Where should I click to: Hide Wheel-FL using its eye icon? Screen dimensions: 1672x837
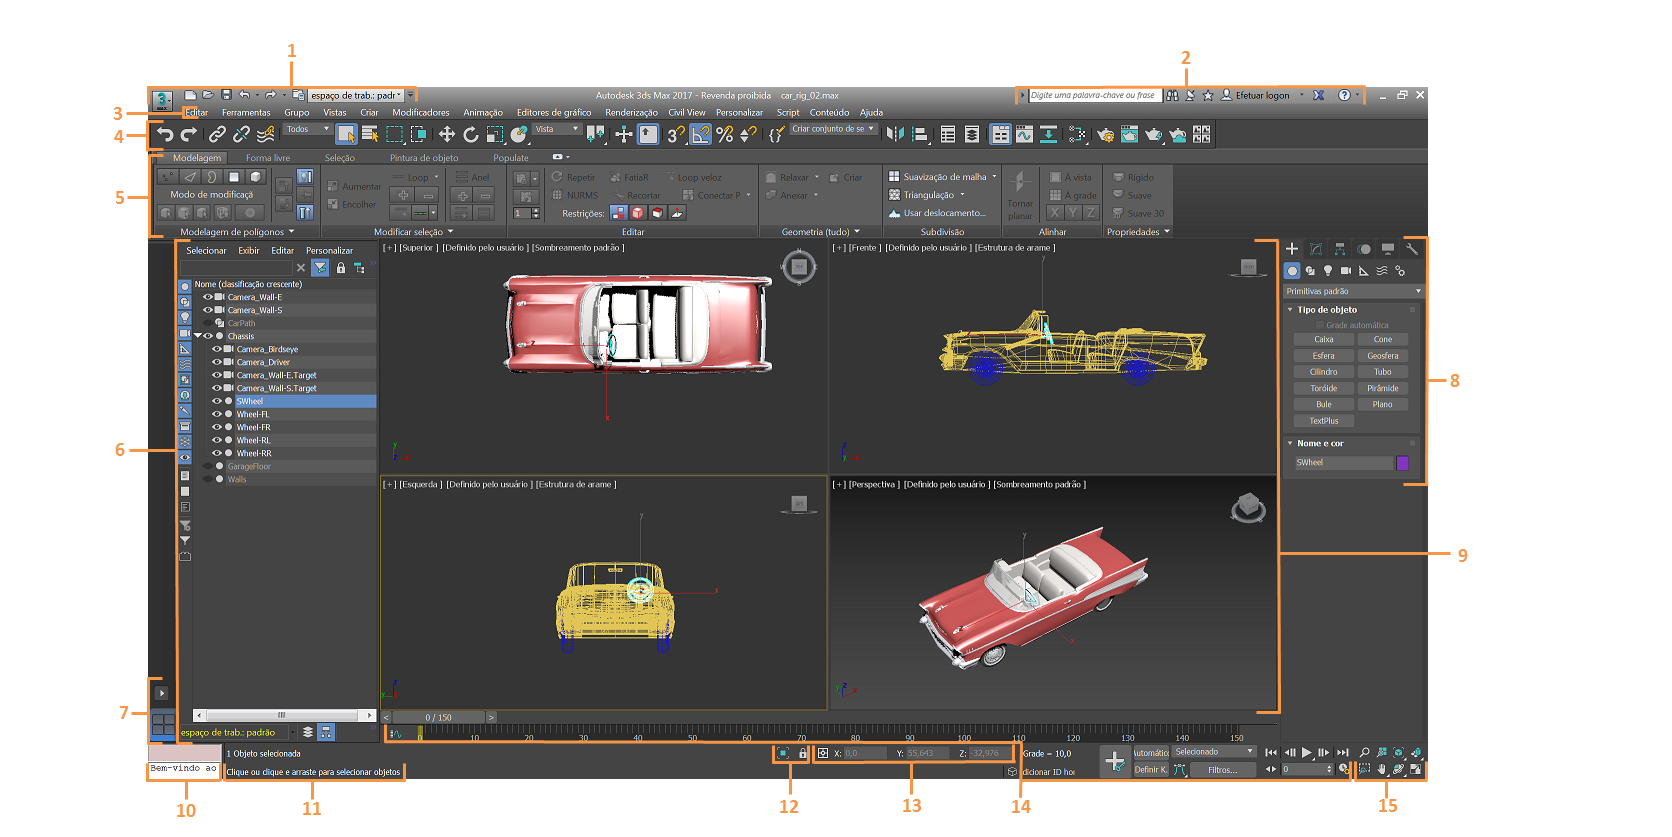click(217, 414)
